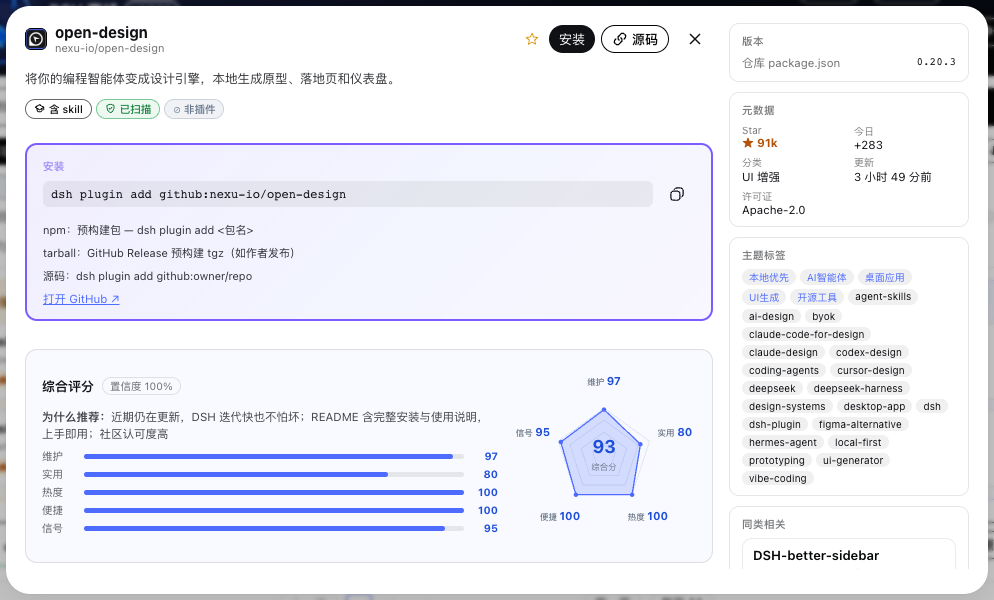Select the dsh tag
994x600 pixels.
pyautogui.click(x=932, y=407)
